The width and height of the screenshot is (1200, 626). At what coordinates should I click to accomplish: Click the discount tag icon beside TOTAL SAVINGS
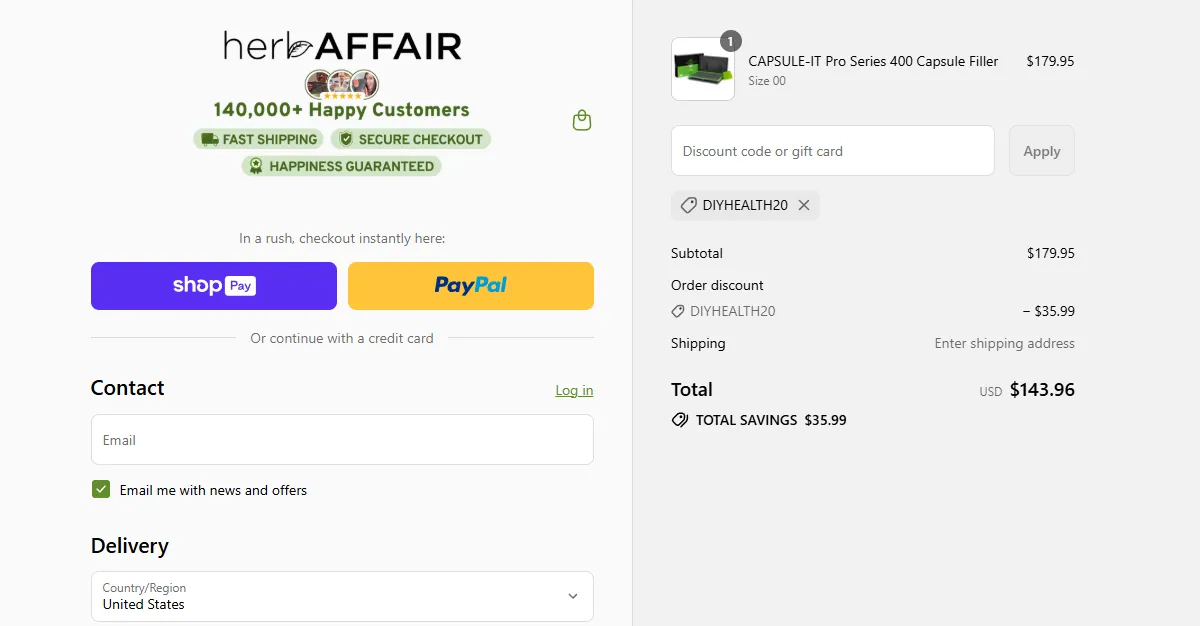(681, 420)
